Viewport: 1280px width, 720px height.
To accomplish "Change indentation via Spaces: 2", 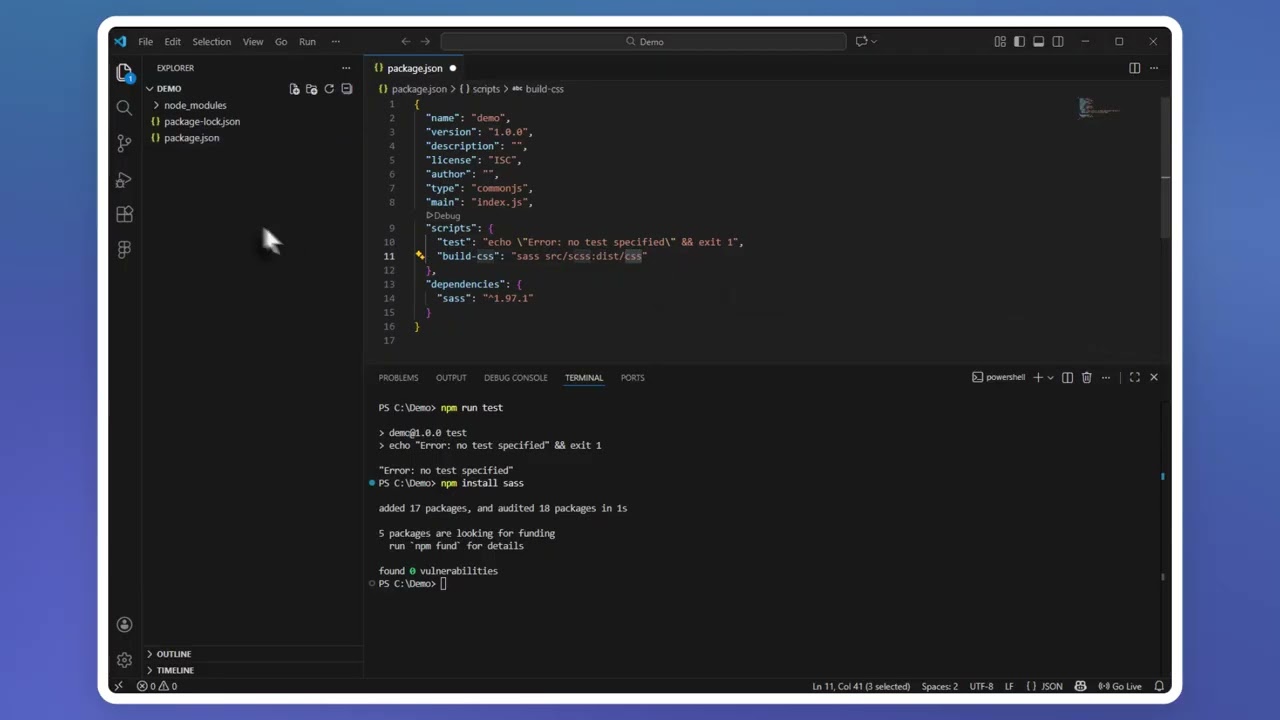I will pyautogui.click(x=940, y=686).
